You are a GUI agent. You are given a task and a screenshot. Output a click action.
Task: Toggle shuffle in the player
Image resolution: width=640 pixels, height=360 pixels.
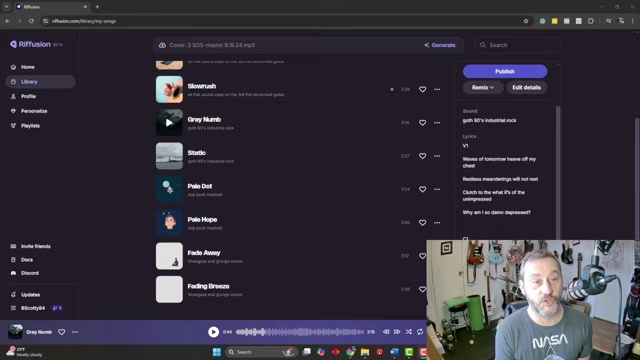409,332
